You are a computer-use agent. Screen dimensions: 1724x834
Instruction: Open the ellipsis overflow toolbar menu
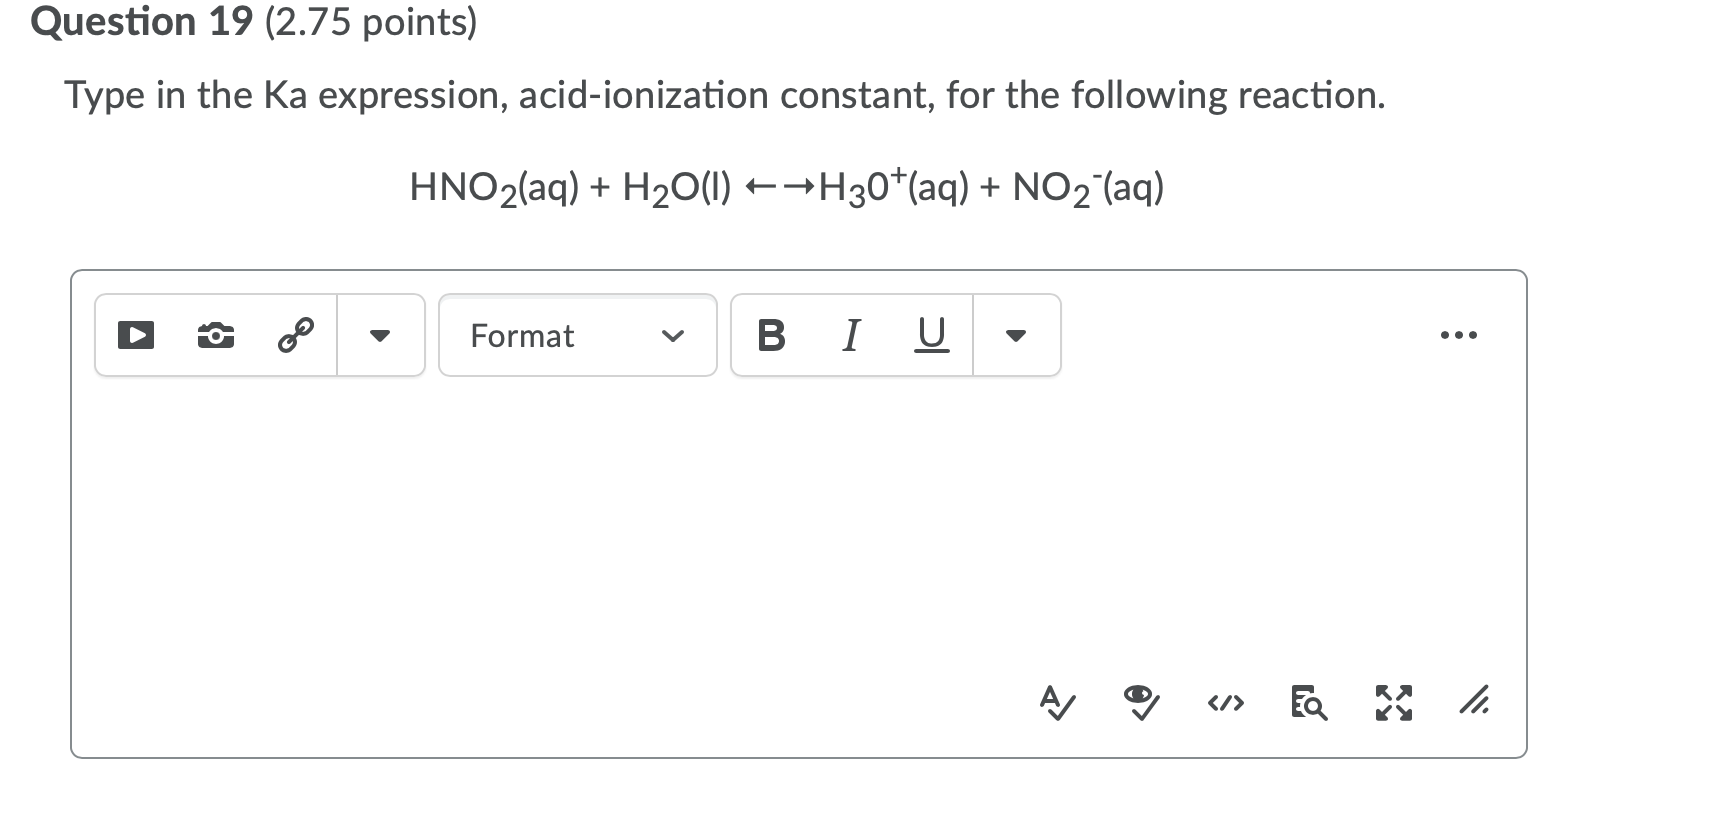point(1459,336)
